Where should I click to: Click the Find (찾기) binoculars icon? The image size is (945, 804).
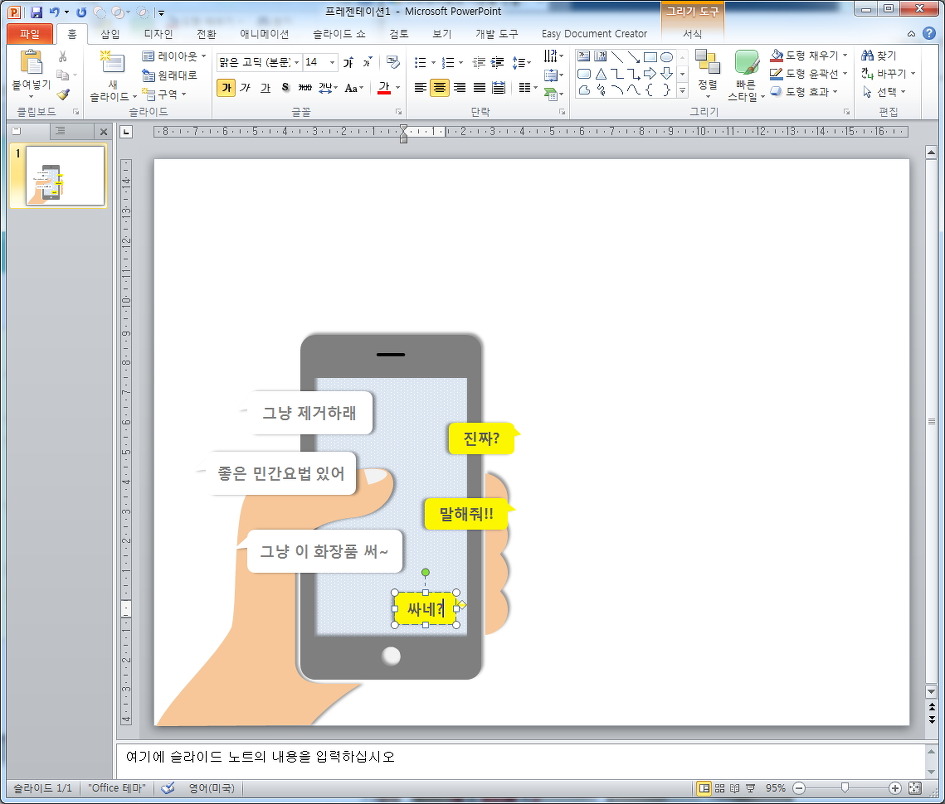[x=868, y=56]
